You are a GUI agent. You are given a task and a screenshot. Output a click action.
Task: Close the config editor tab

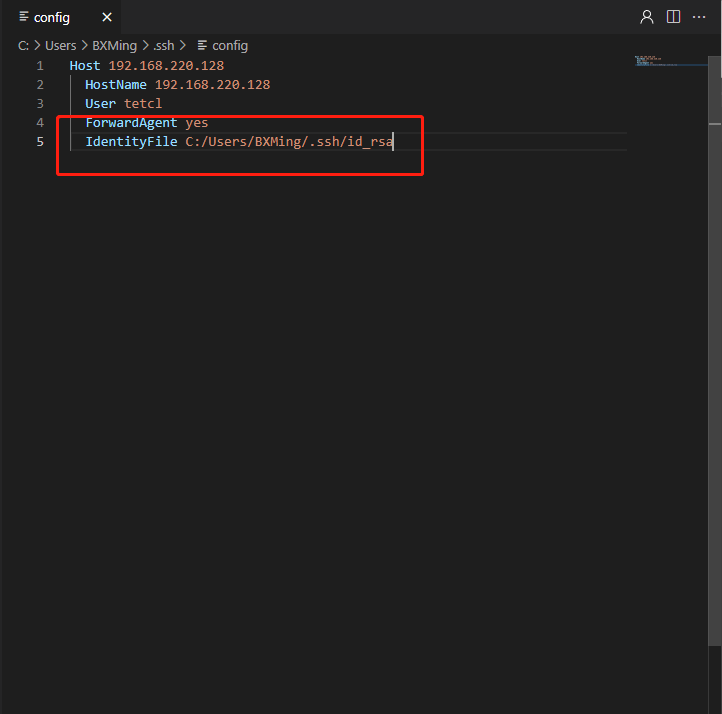pos(107,17)
